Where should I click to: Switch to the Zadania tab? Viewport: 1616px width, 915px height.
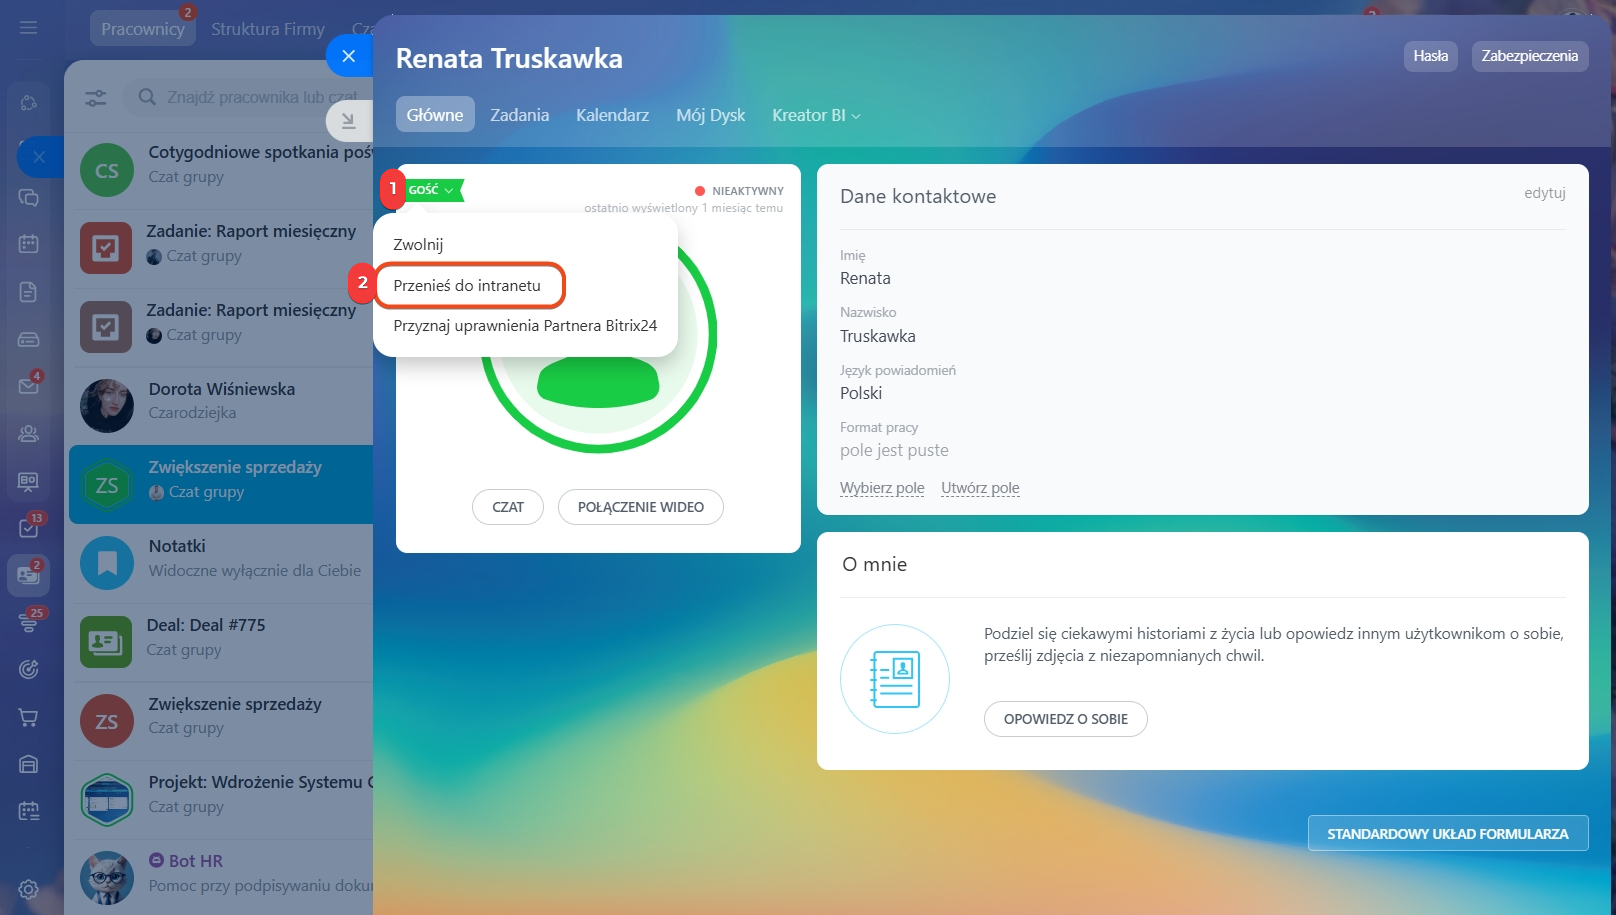[x=520, y=115]
